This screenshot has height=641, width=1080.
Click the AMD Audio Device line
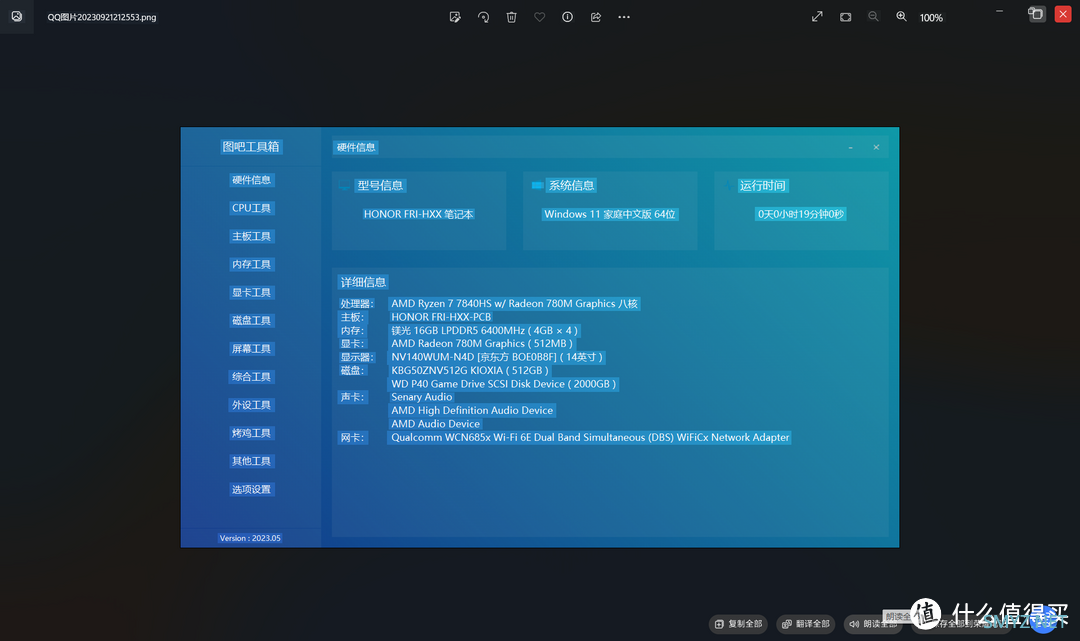(x=435, y=424)
